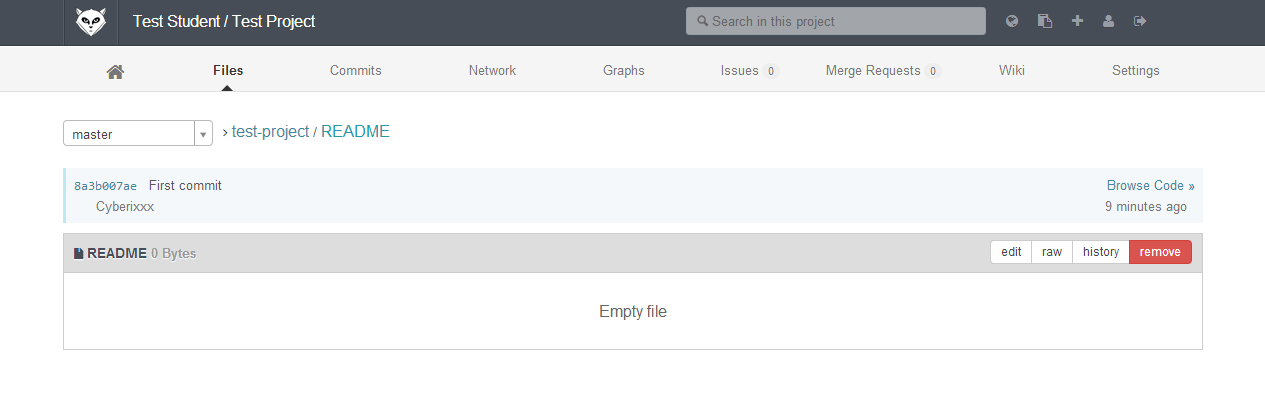Open the Settings tab
The width and height of the screenshot is (1265, 399).
[x=1136, y=71]
